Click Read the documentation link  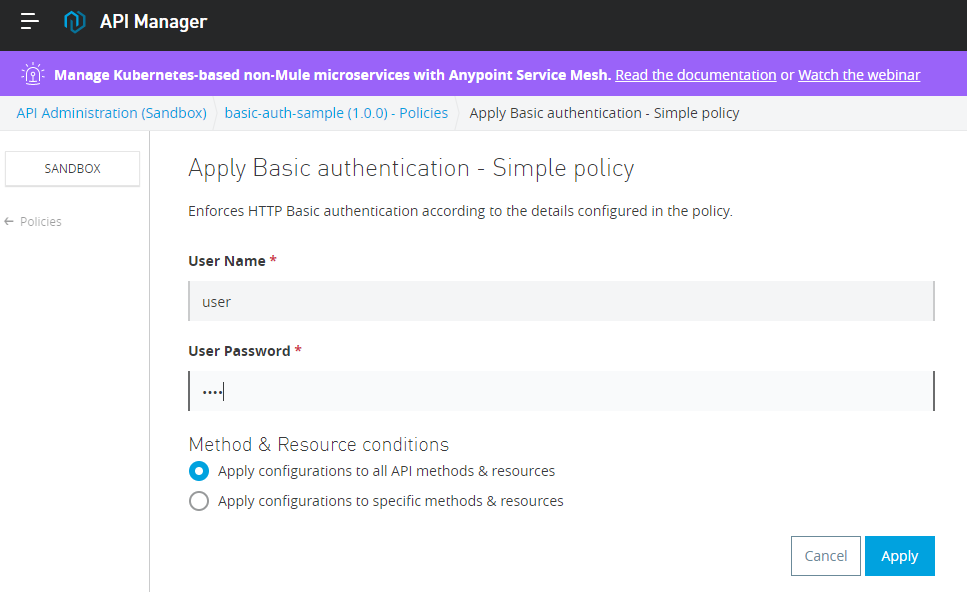click(x=696, y=75)
